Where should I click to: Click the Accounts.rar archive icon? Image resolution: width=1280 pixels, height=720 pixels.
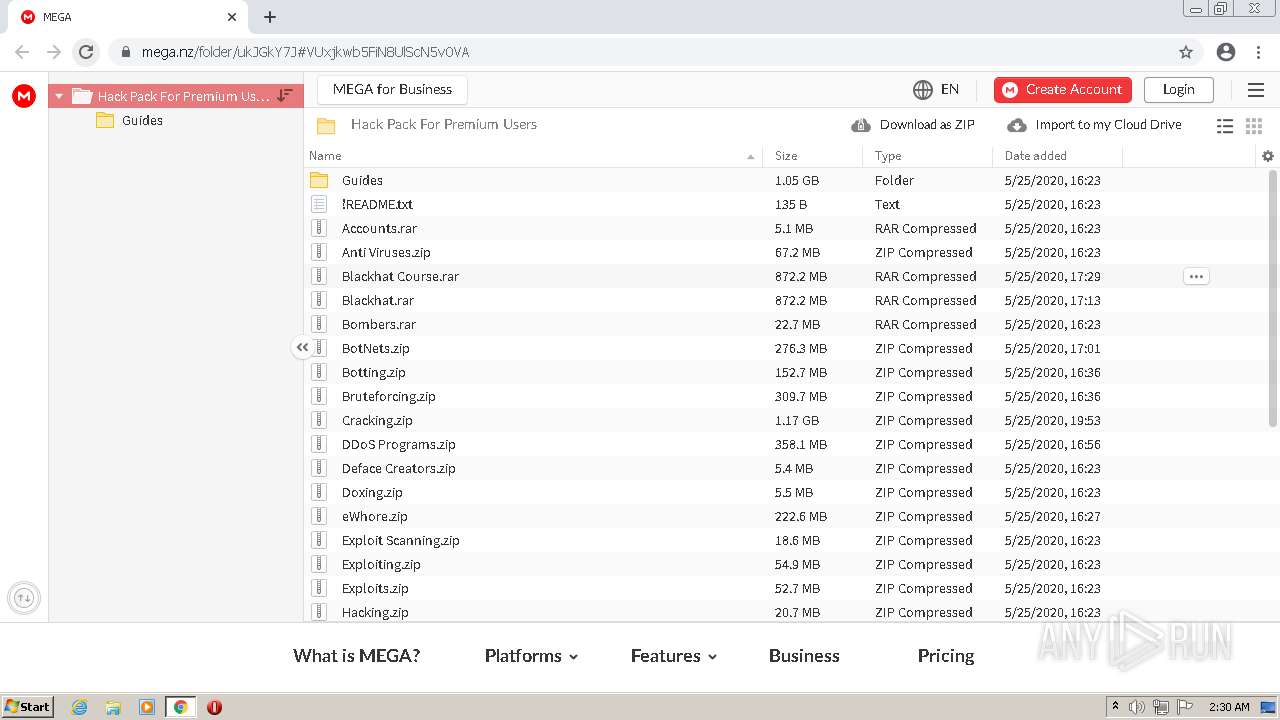click(319, 228)
